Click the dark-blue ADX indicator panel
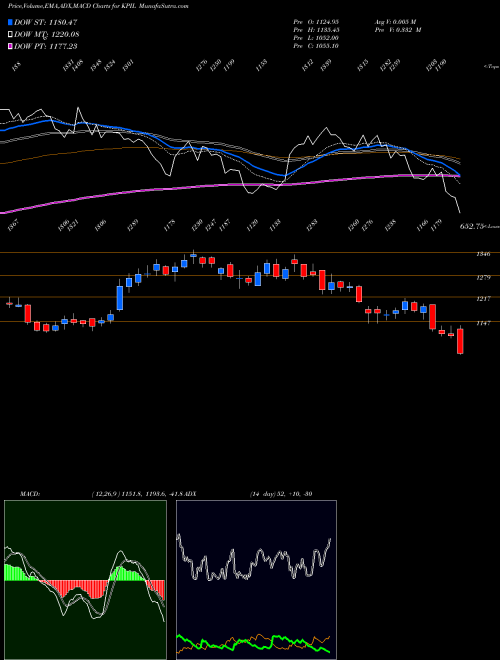The height and width of the screenshot is (660, 500). pos(256,580)
